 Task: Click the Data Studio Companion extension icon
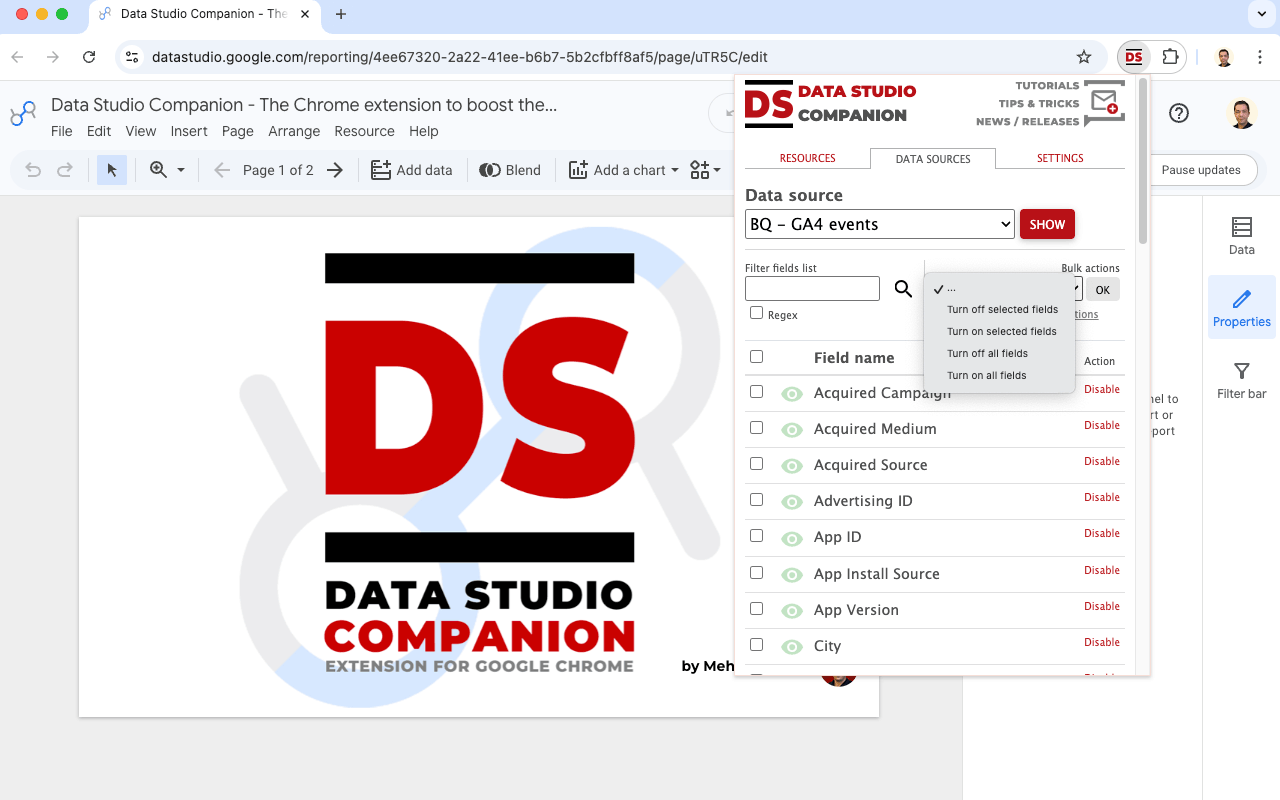click(1133, 57)
